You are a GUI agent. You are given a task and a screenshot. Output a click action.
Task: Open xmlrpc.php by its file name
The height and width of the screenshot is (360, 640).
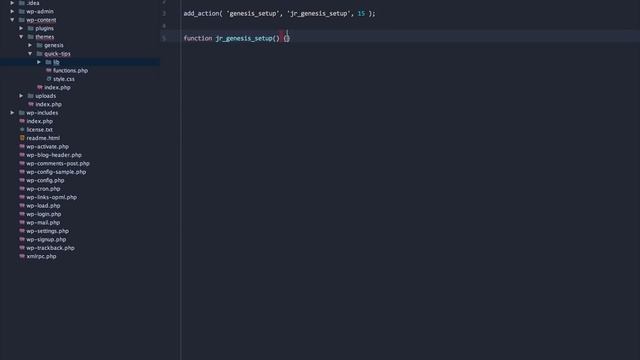41,256
